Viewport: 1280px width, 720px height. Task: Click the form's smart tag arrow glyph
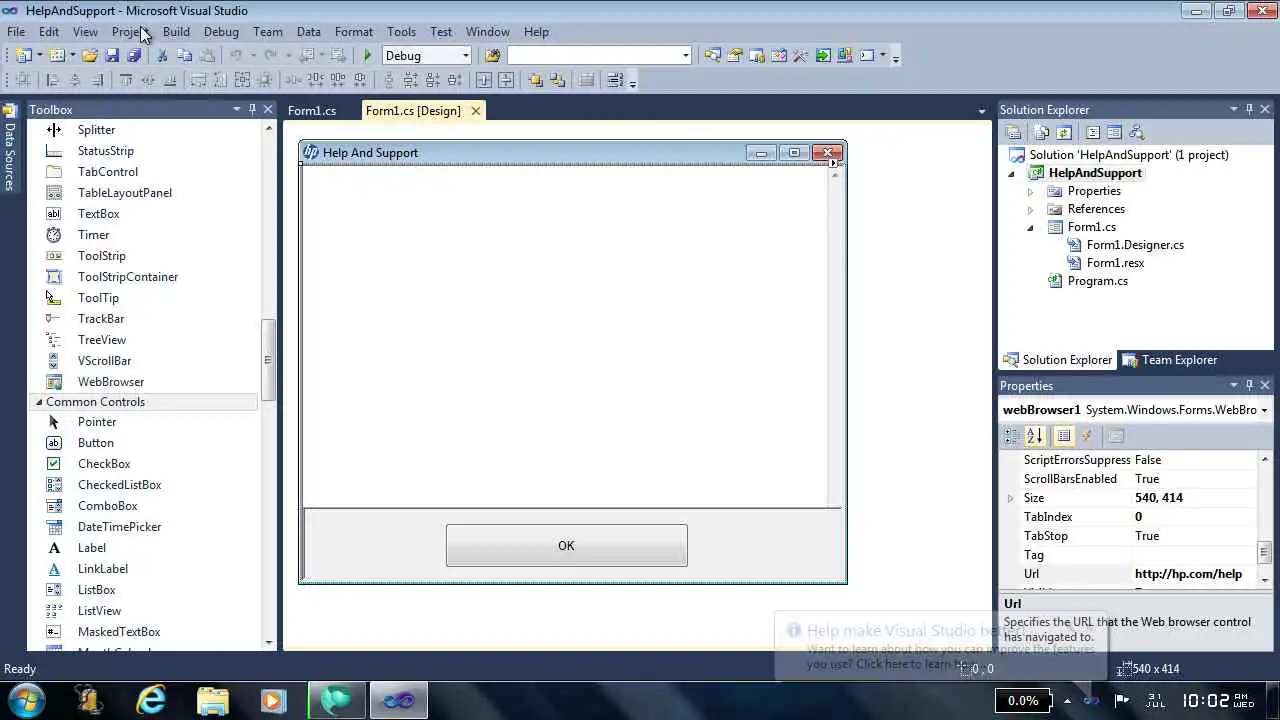click(834, 163)
